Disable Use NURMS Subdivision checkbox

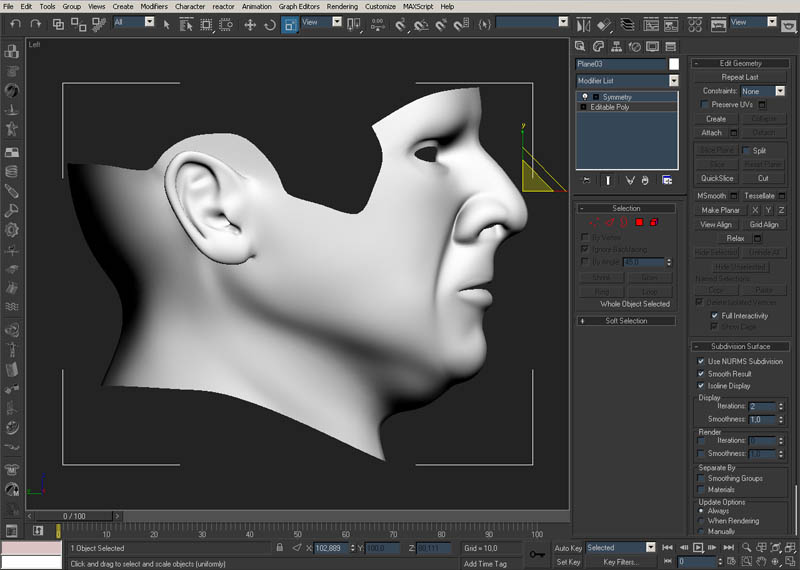click(x=701, y=361)
